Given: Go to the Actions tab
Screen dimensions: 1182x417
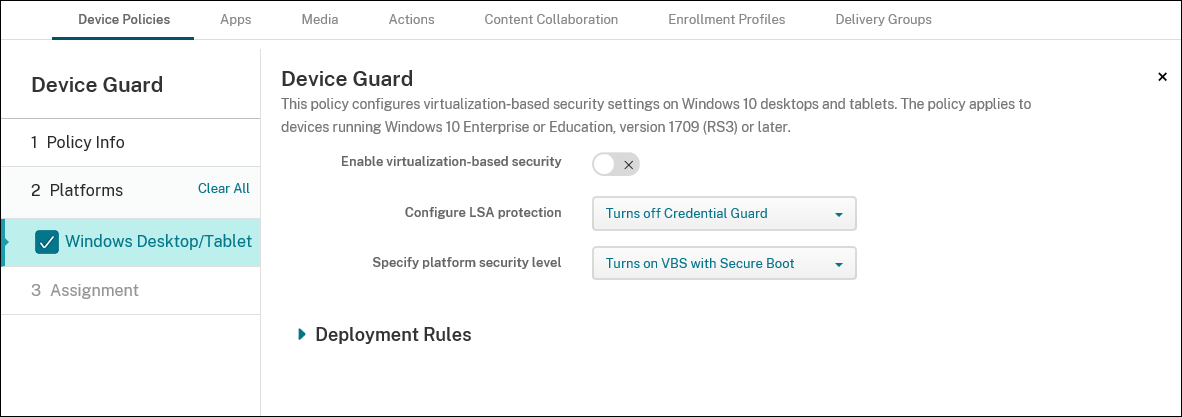Looking at the screenshot, I should tap(411, 20).
